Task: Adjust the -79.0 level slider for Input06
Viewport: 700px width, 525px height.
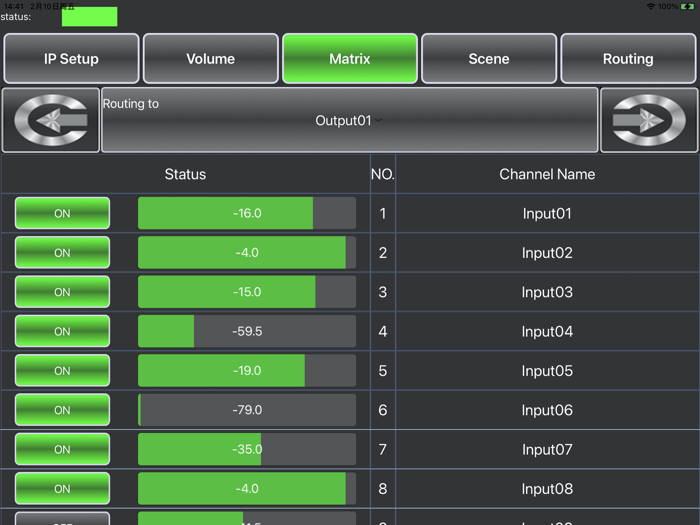Action: tap(247, 410)
